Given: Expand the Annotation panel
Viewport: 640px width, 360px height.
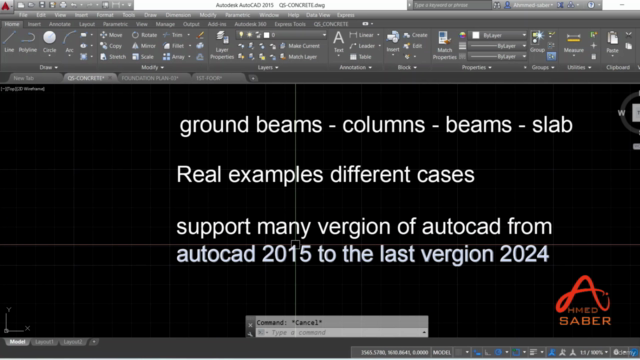Looking at the screenshot, I should click(356, 67).
